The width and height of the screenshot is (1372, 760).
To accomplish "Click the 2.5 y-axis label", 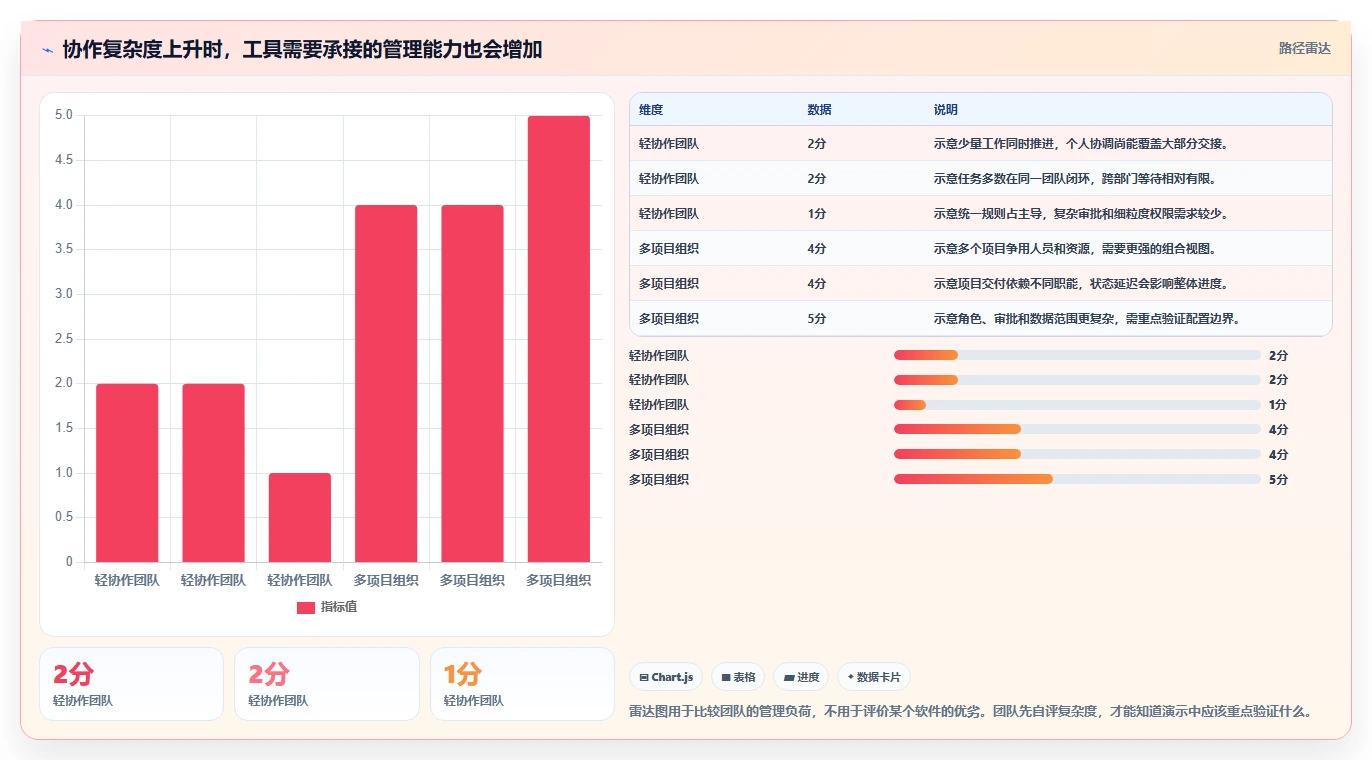I will tap(64, 339).
